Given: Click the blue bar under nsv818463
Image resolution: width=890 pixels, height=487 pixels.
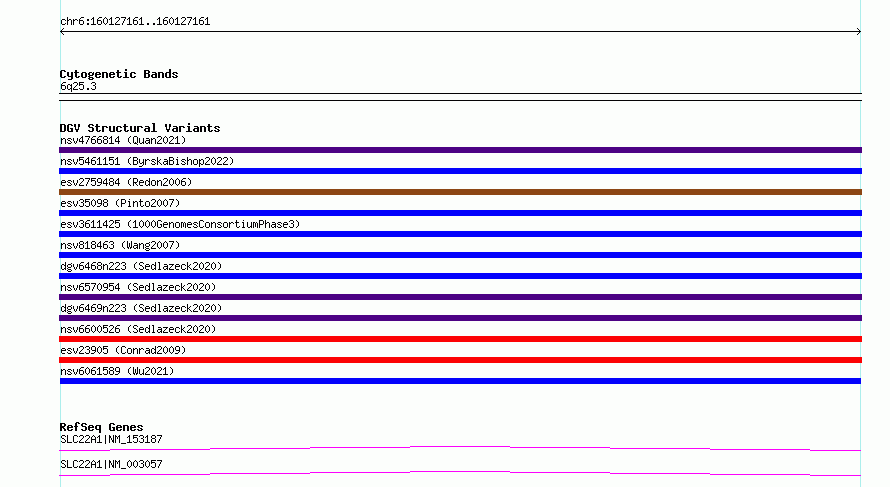Looking at the screenshot, I should tap(460, 255).
